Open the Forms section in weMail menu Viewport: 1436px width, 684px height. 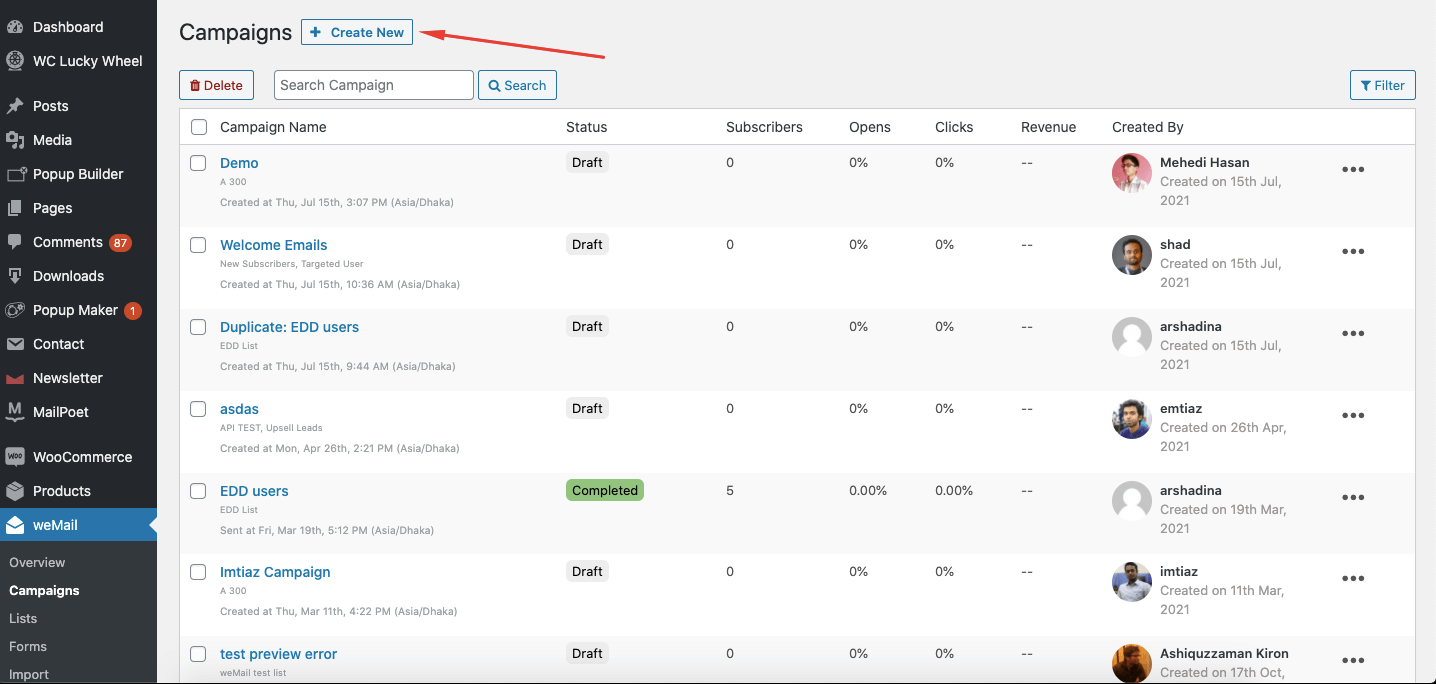(28, 646)
